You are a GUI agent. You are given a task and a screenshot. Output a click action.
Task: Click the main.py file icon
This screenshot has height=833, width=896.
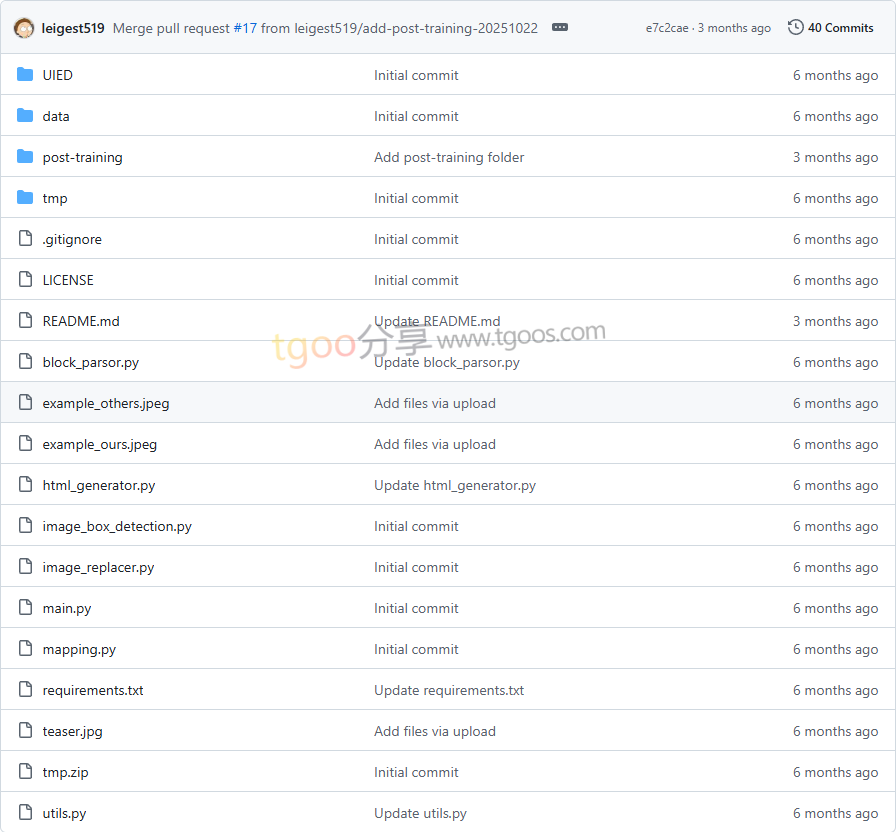point(25,608)
